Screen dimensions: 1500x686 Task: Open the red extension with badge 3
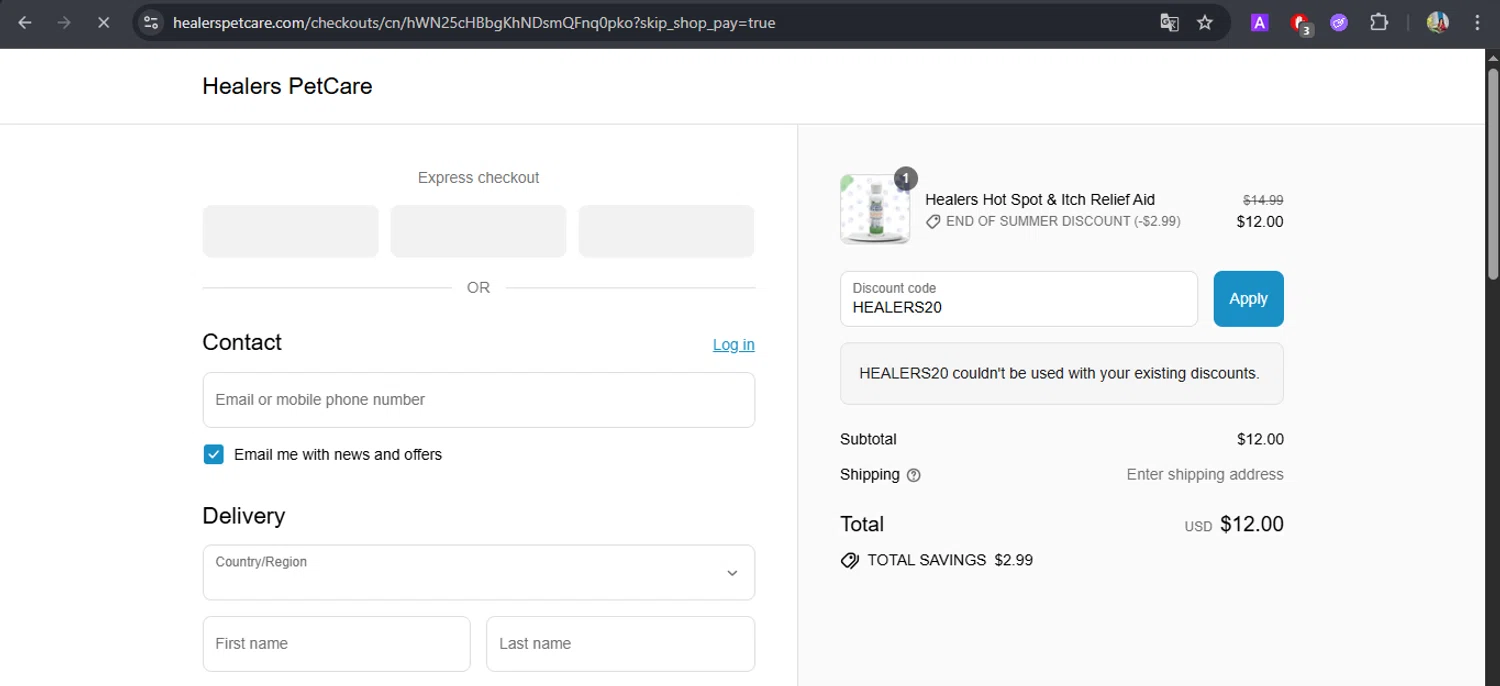coord(1300,23)
